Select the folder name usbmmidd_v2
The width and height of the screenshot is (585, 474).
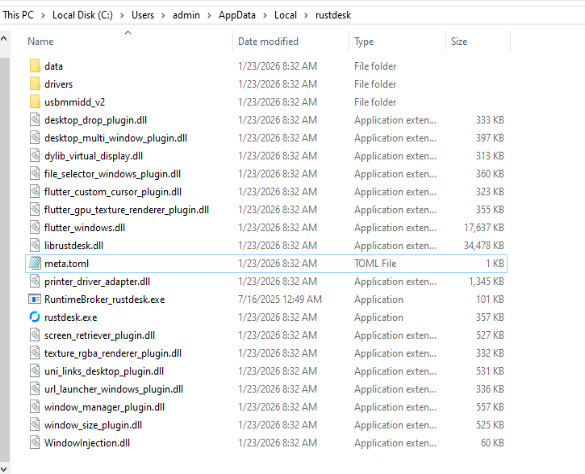point(75,102)
